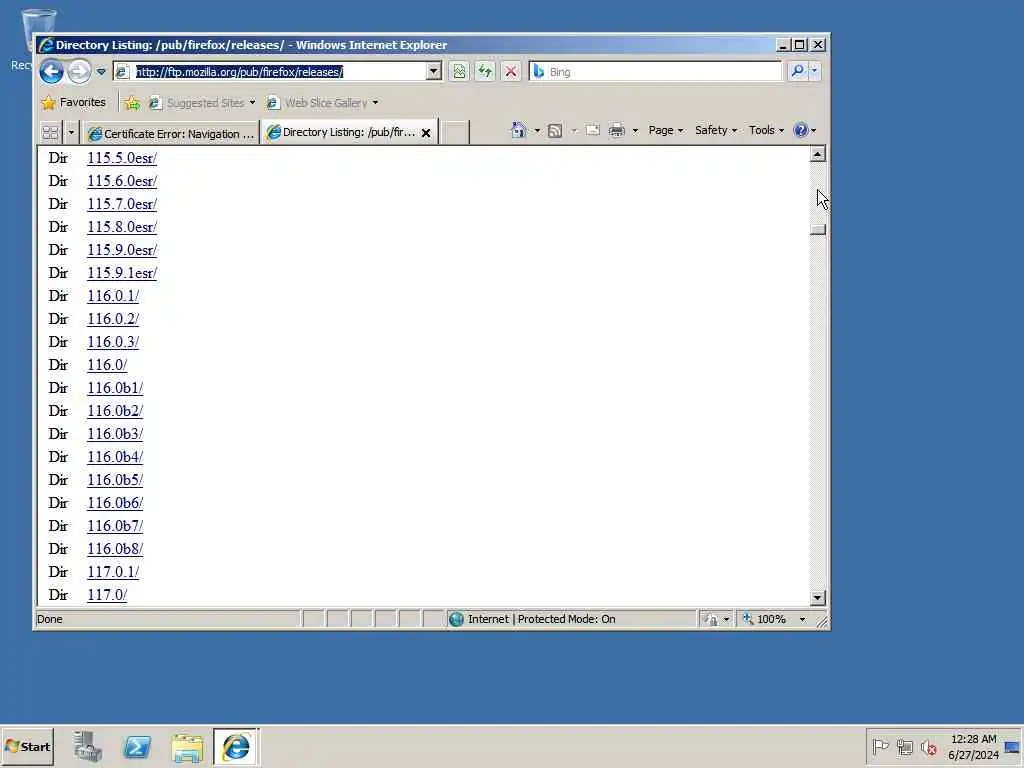Go back with the Back arrow button

coord(51,71)
